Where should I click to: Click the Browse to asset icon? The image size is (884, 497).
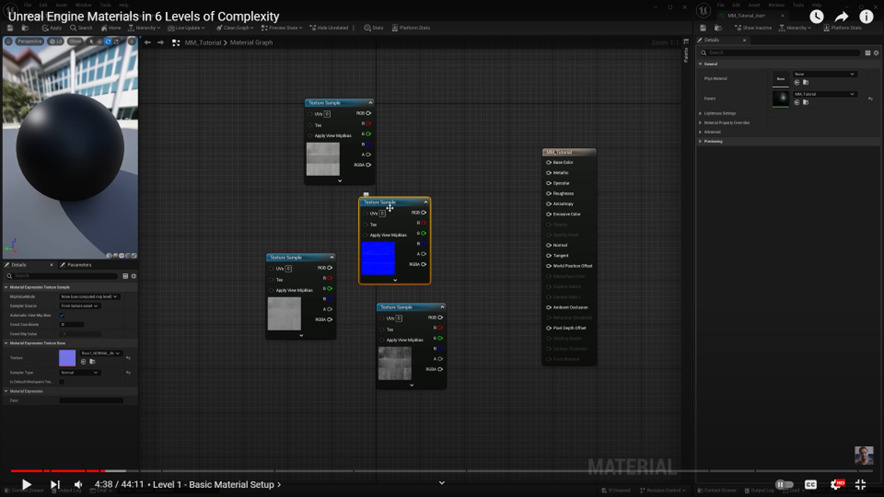click(x=25, y=28)
